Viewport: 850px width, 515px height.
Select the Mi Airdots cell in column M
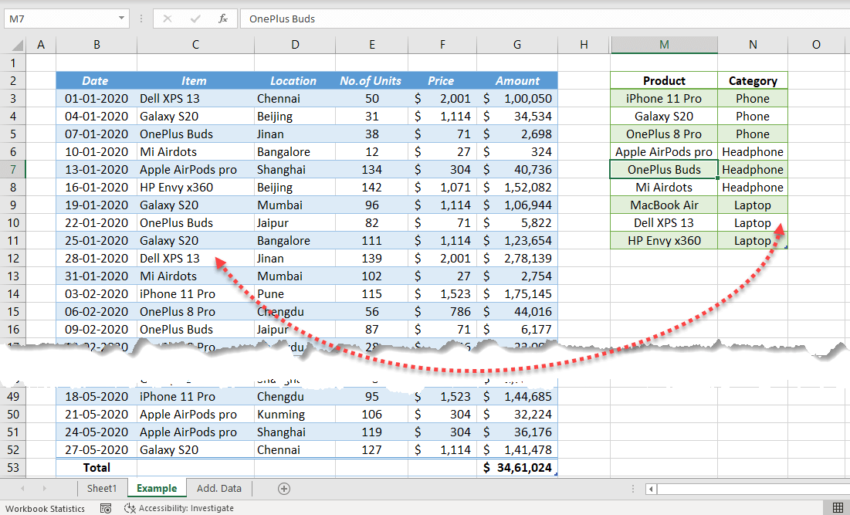(x=664, y=188)
